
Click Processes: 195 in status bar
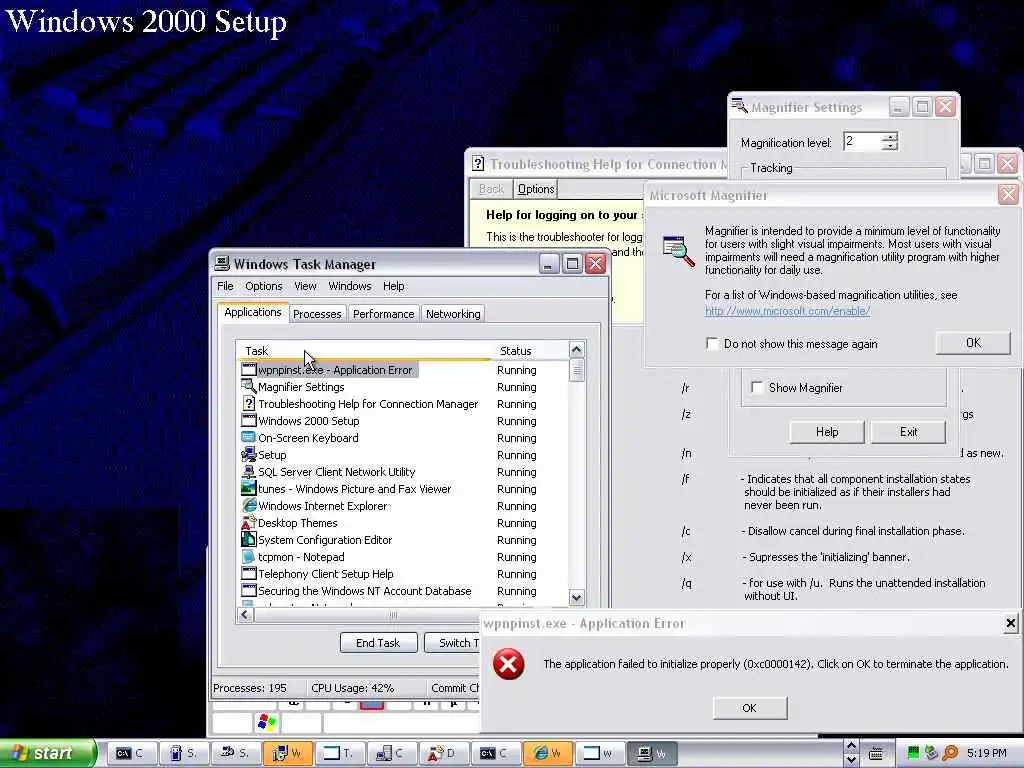point(250,688)
